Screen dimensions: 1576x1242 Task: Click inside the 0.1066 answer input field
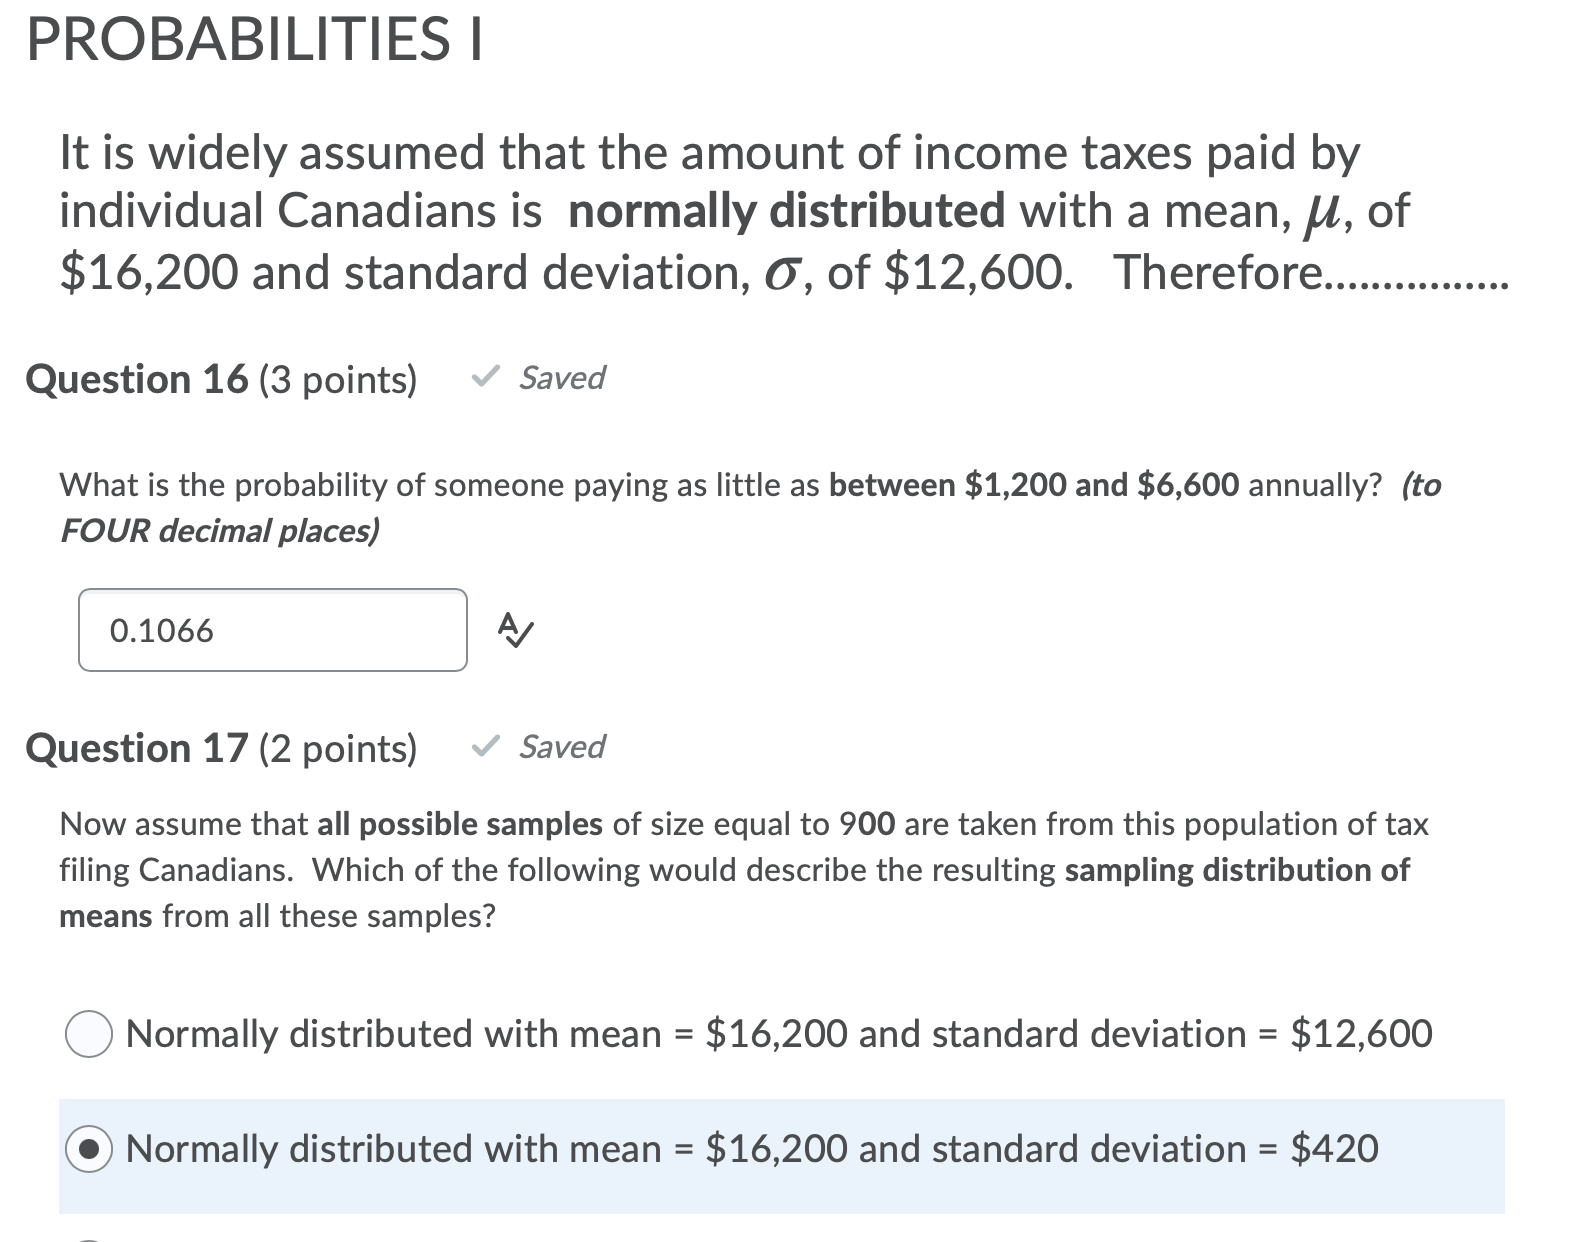[270, 630]
